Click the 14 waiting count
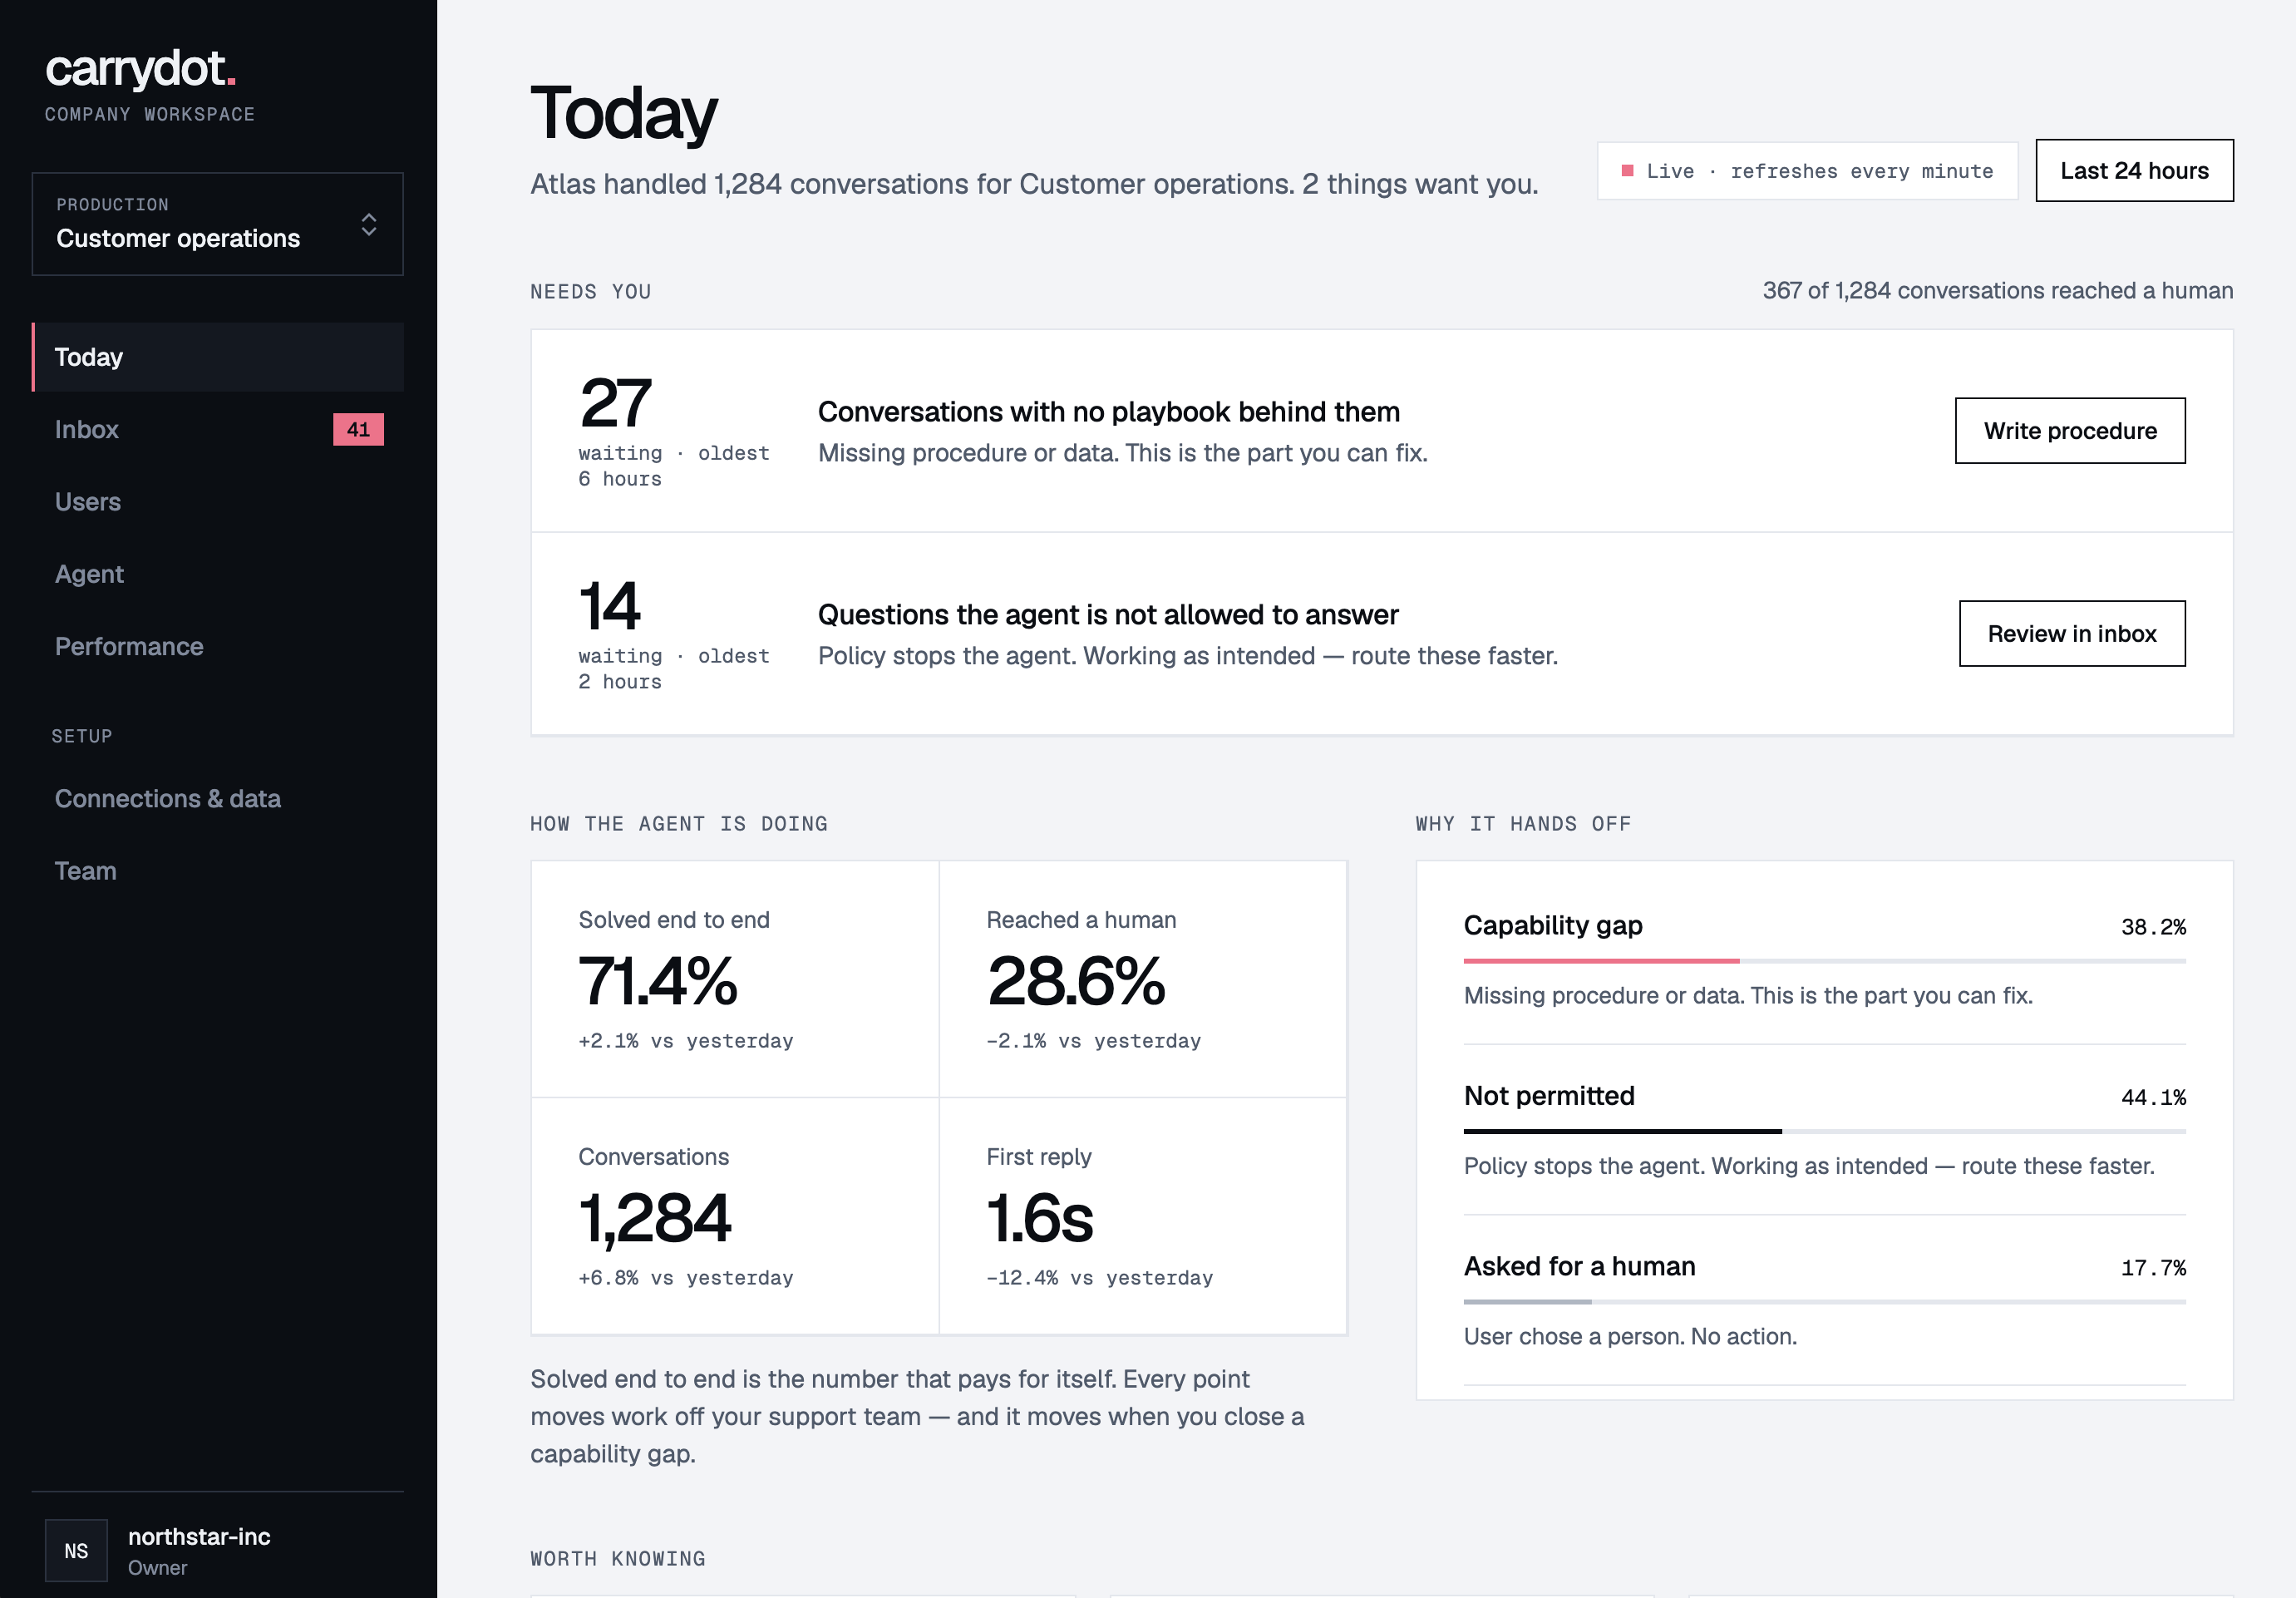Viewport: 2296px width, 1598px height. [x=609, y=606]
